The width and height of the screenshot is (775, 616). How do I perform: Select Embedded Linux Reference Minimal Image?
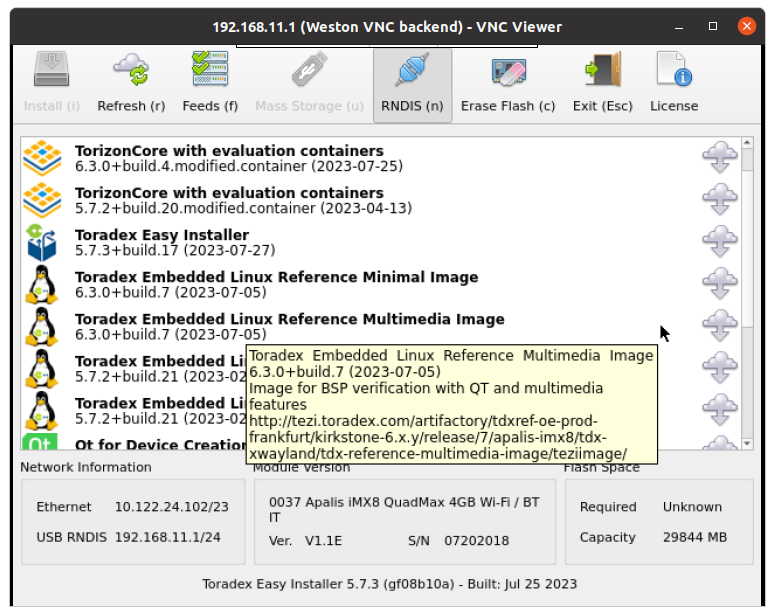tap(276, 284)
